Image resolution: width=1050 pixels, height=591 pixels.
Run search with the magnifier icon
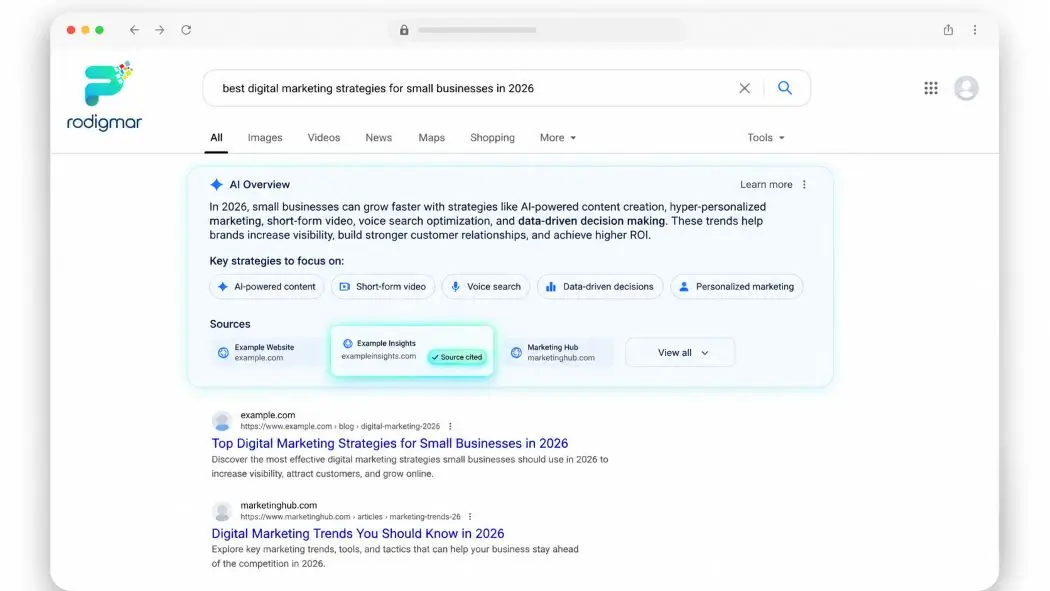tap(785, 88)
